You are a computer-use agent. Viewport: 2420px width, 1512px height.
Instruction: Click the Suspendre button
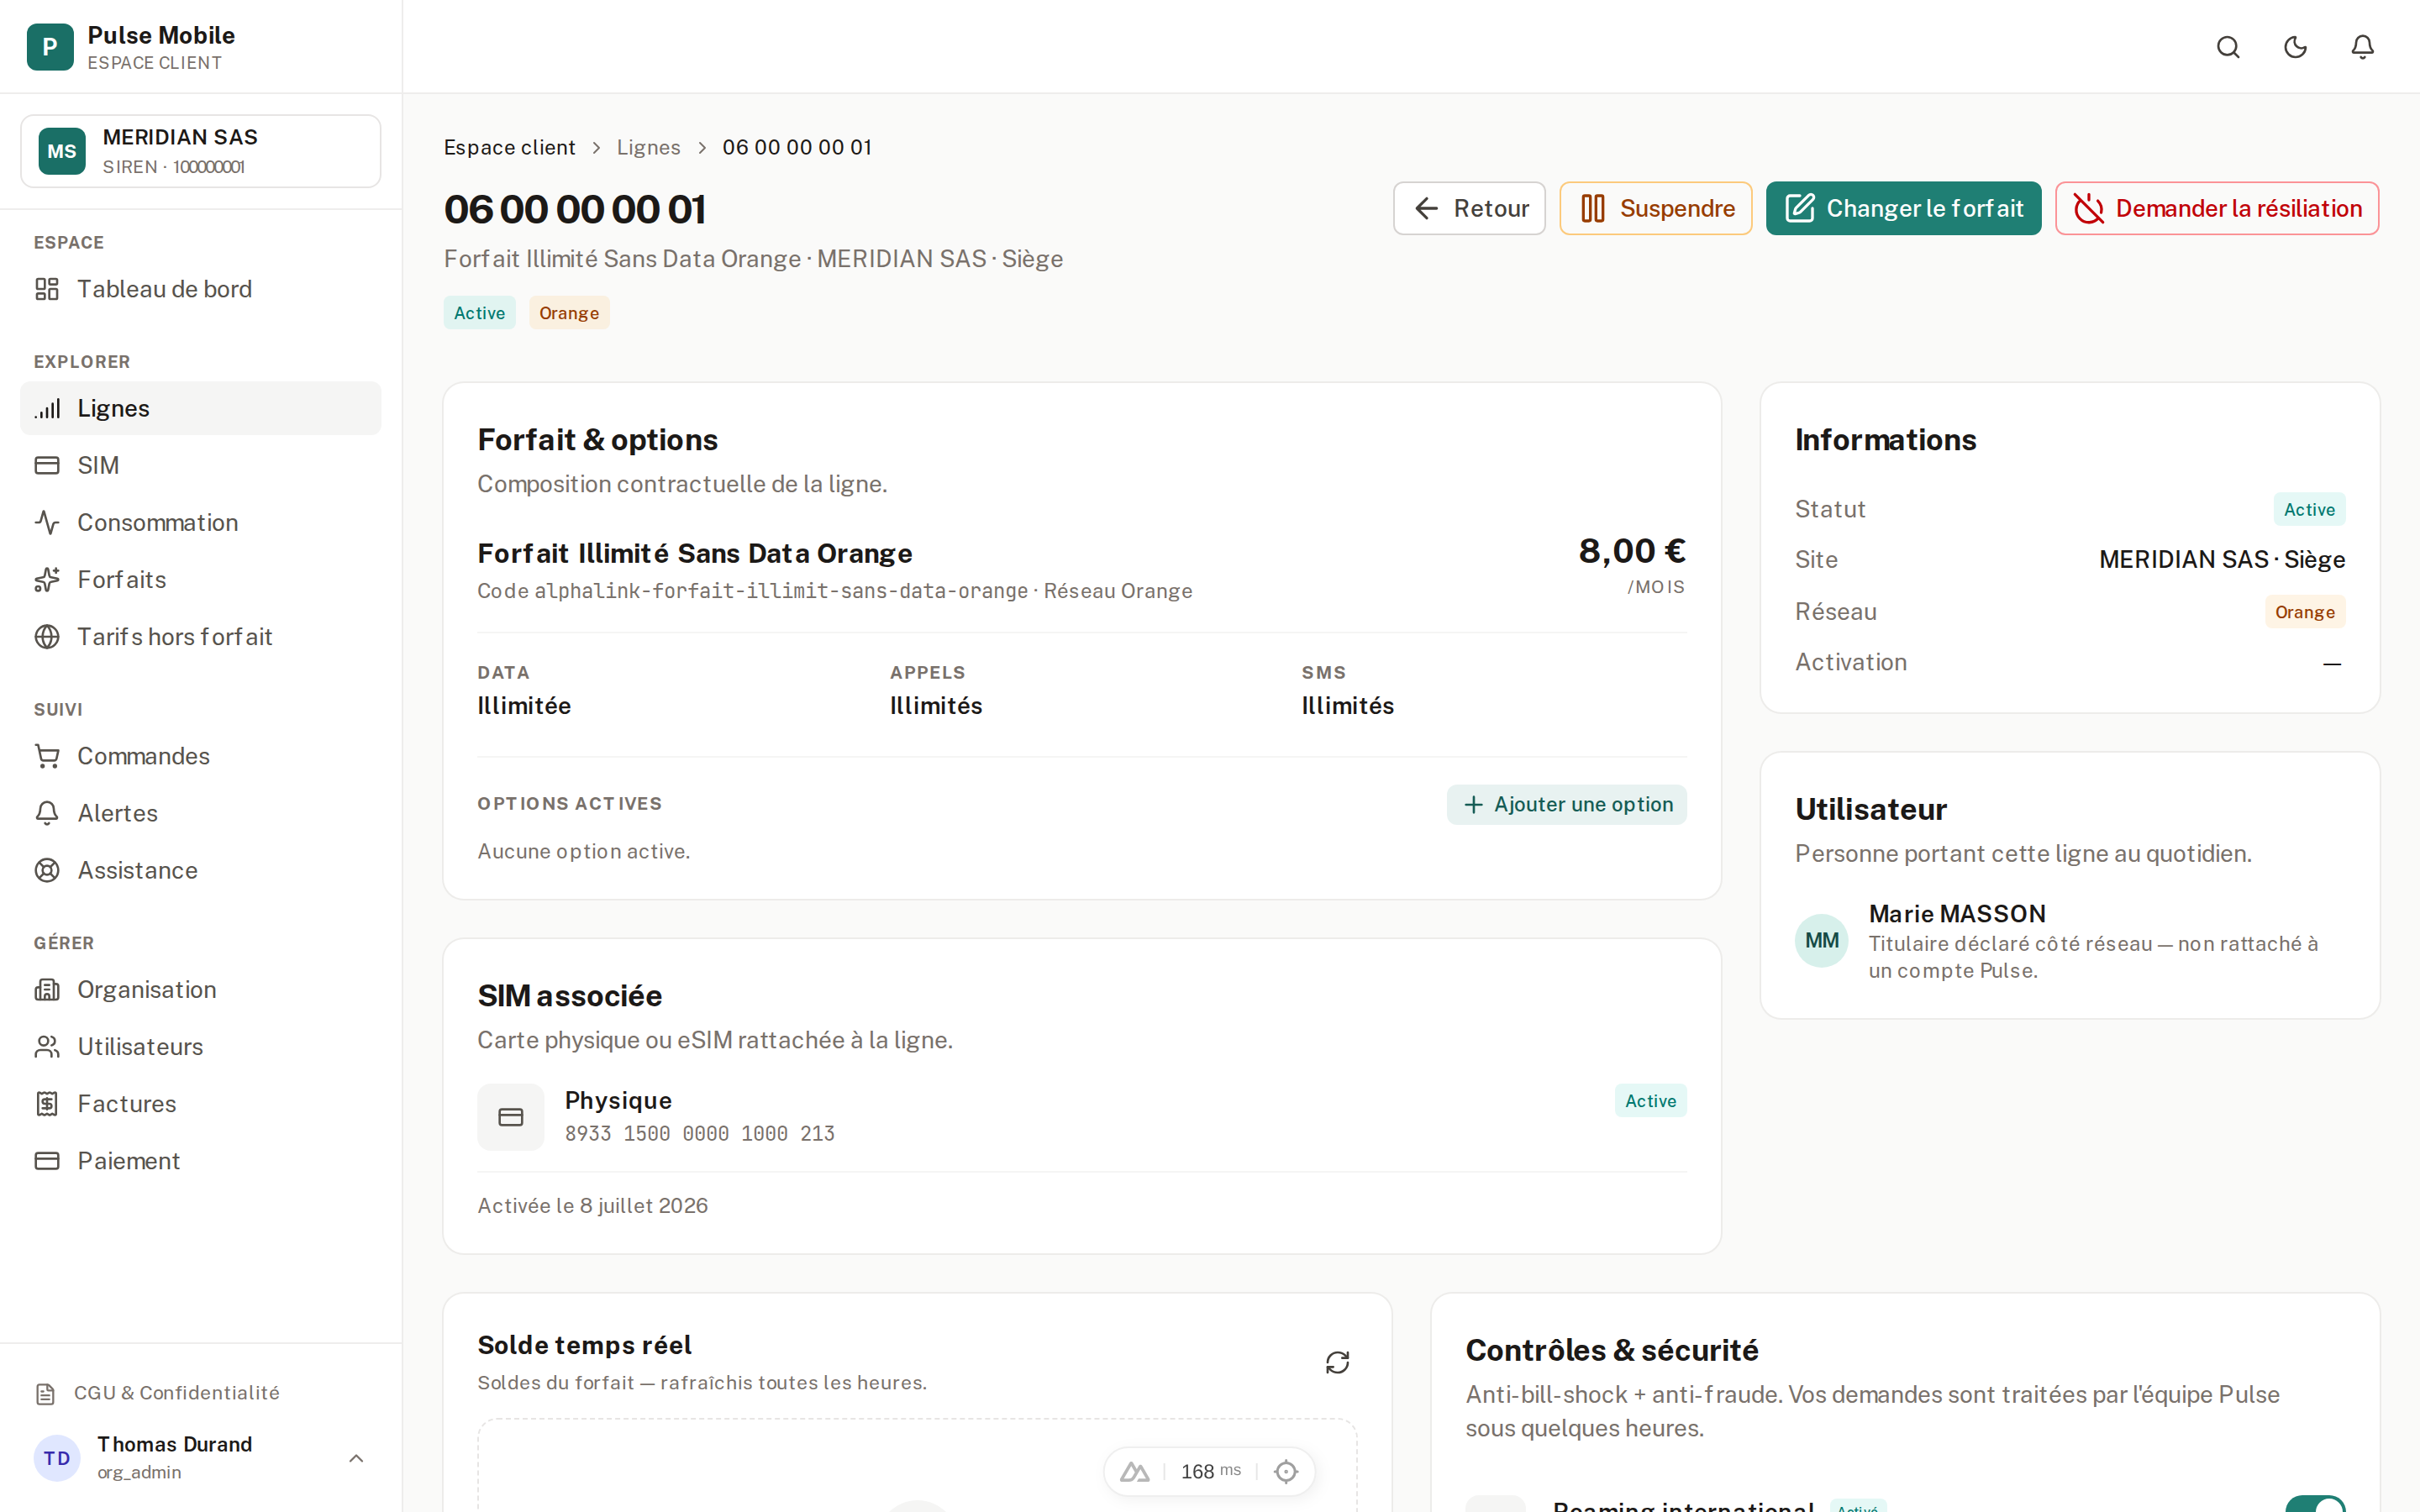1655,208
